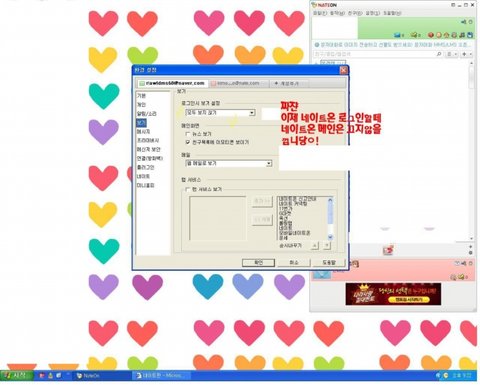The image size is (480, 385).
Task: Open the music note icon in NateOn
Action: click(462, 35)
